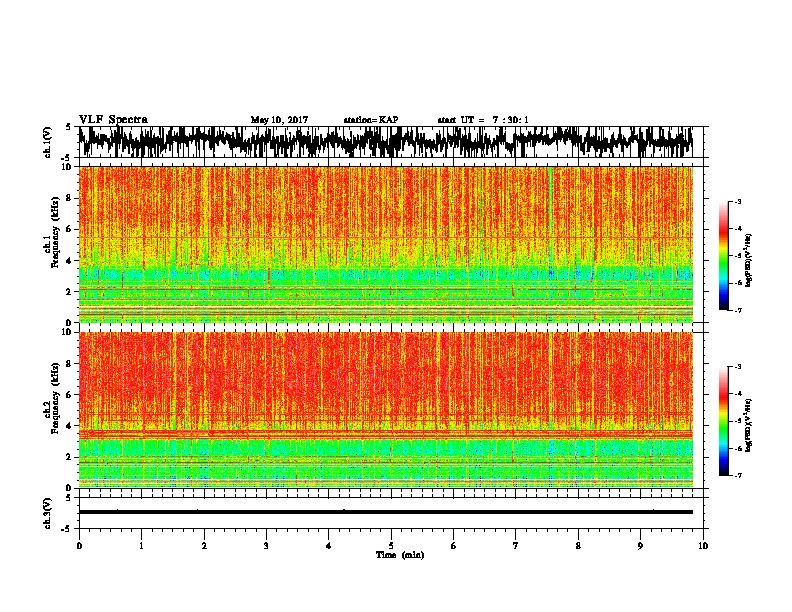792x612 pixels.
Task: Click the time axis tick label "10"
Action: (x=703, y=546)
